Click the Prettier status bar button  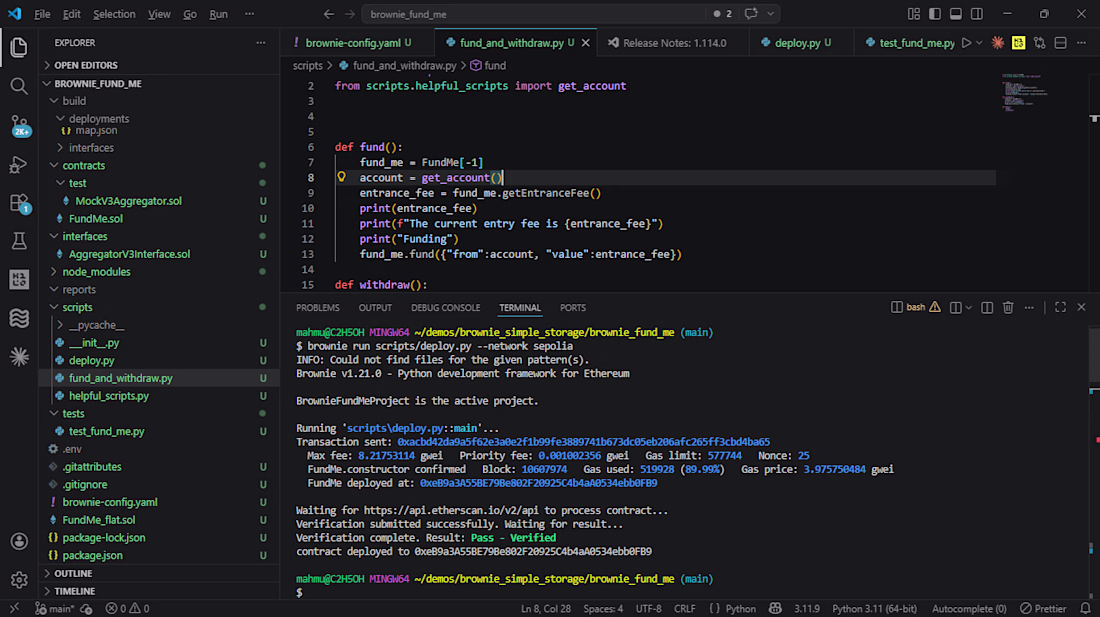(x=1044, y=608)
